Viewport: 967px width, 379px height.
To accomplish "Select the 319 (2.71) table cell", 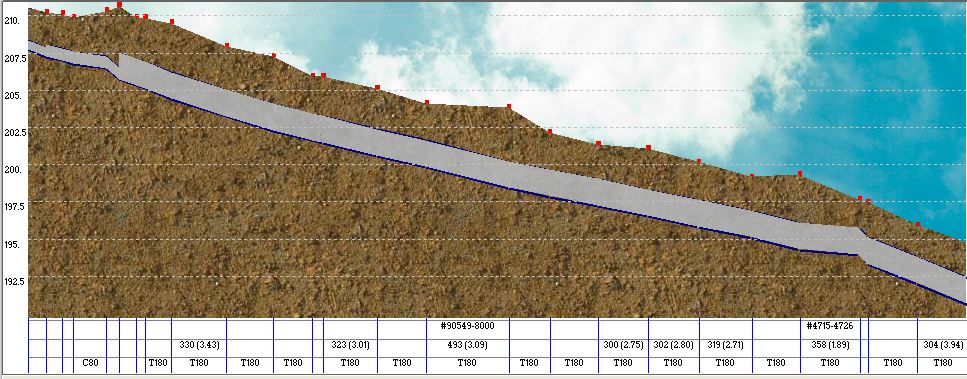I will coord(726,344).
